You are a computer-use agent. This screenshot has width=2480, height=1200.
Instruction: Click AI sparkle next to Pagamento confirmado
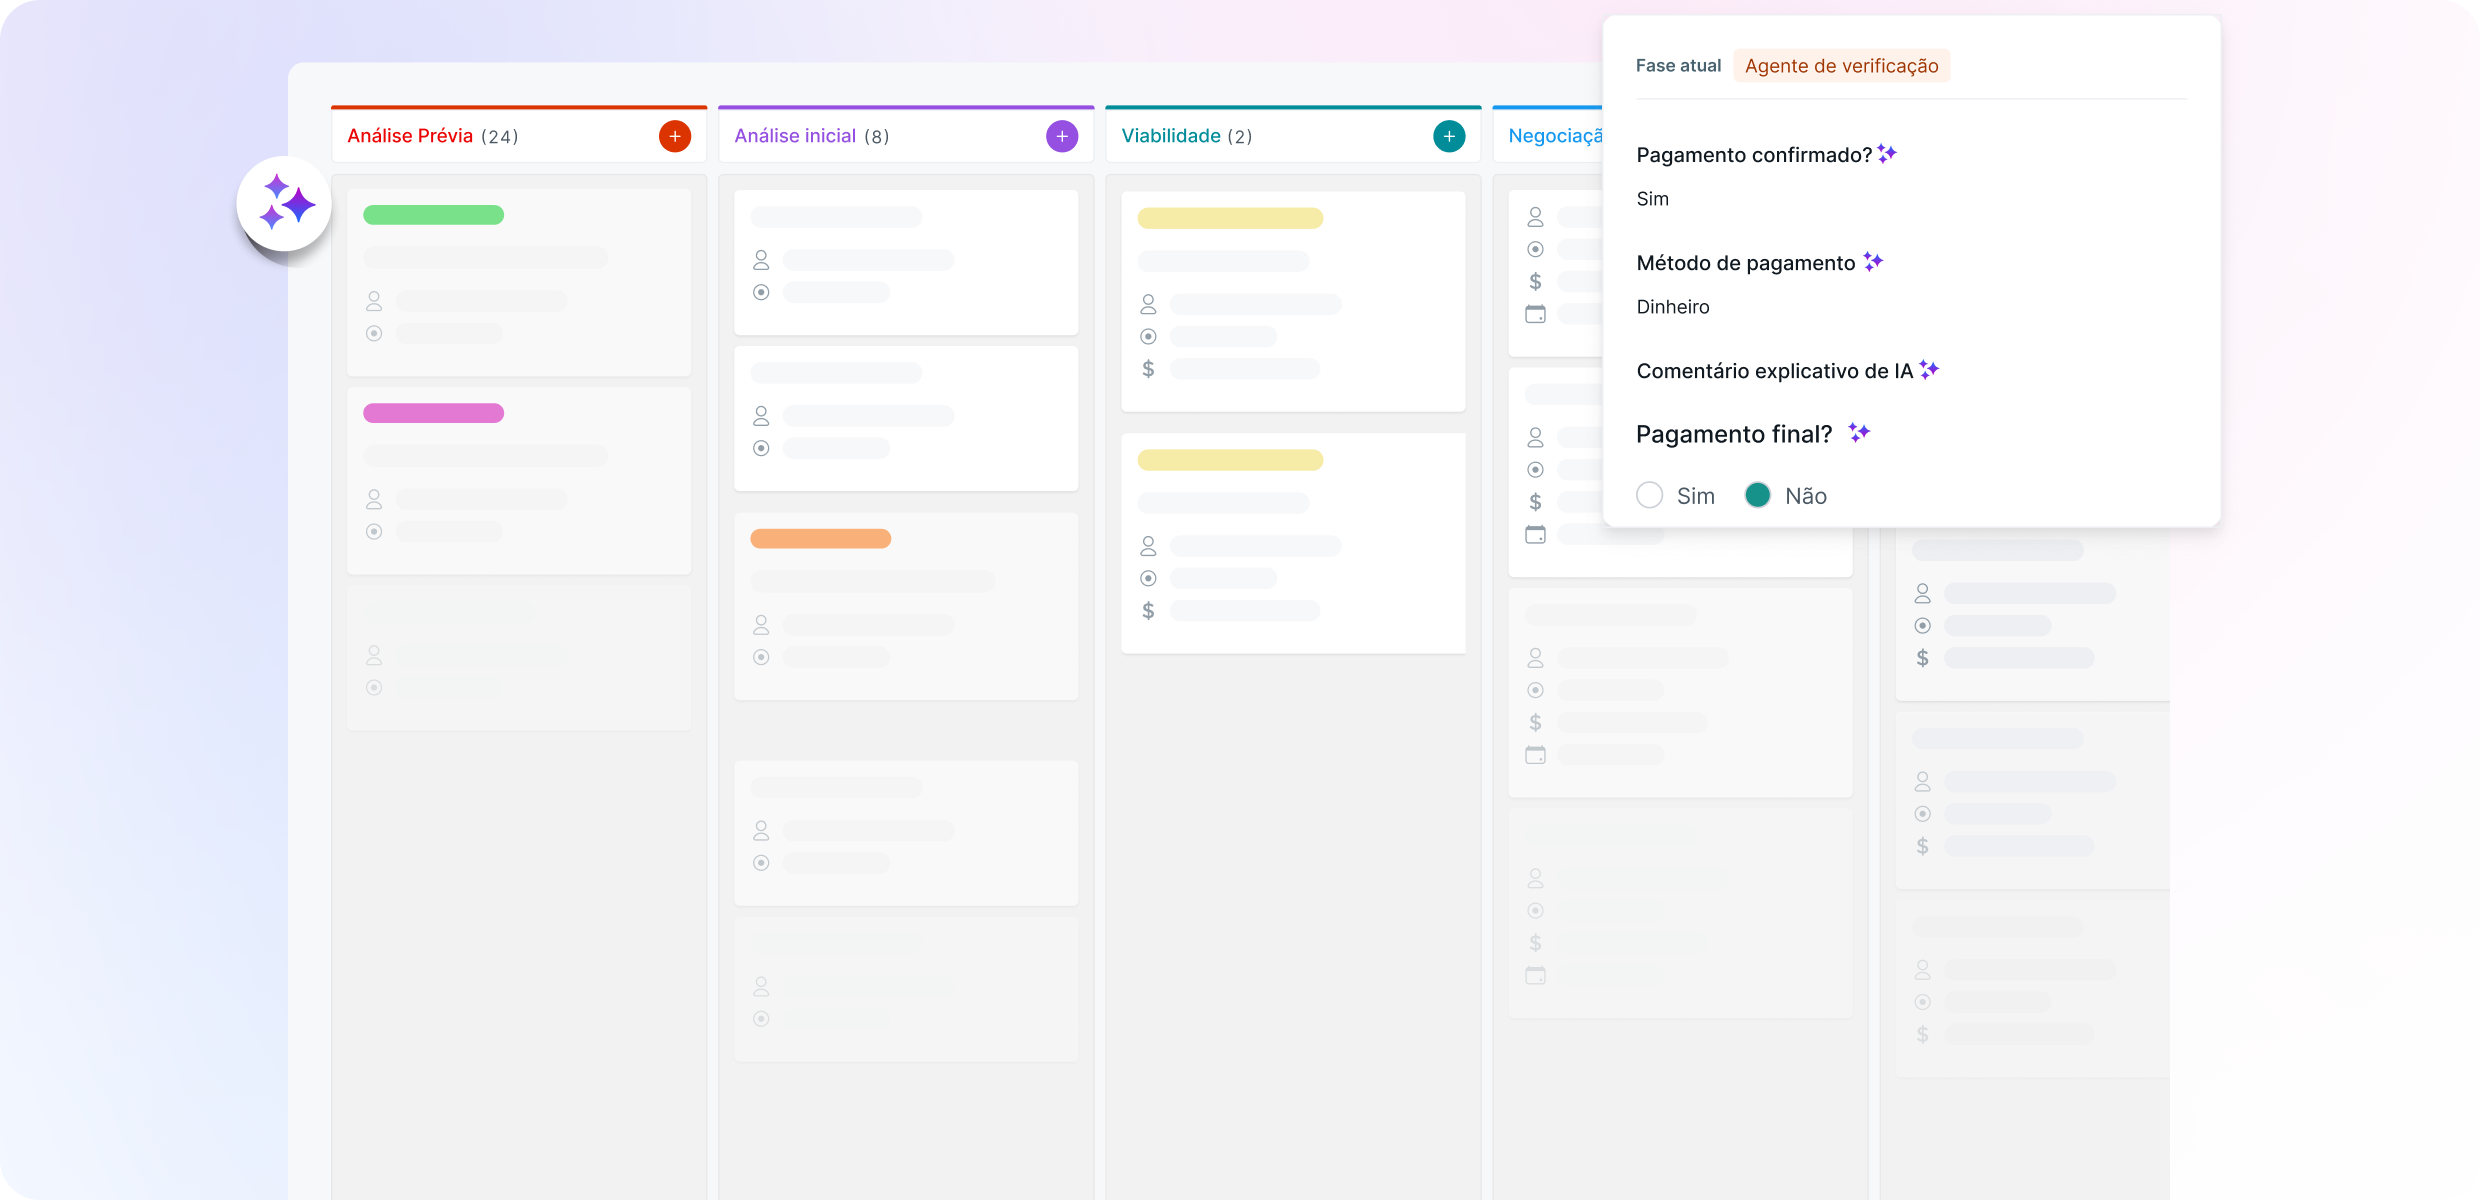1887,154
